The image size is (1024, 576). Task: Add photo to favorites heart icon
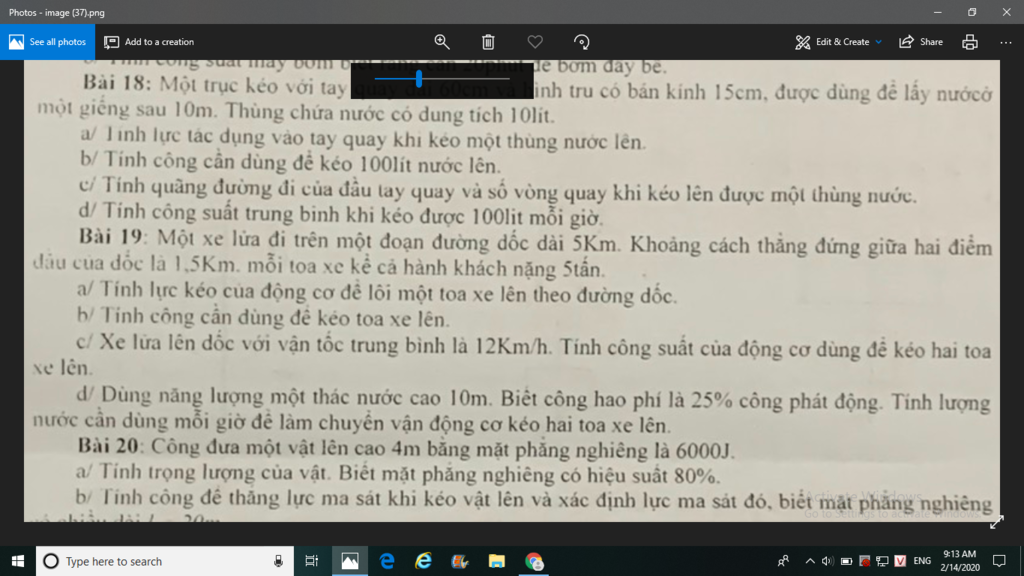[535, 42]
